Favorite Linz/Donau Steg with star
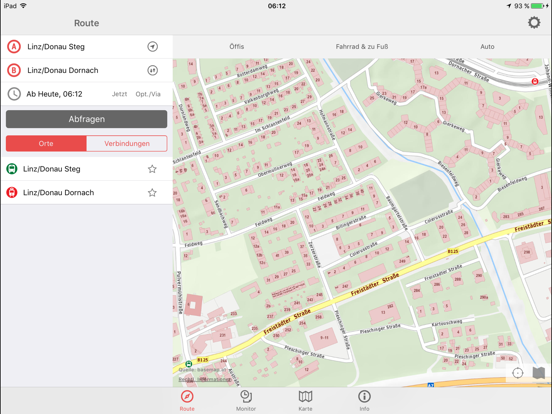This screenshot has height=414, width=552. [x=152, y=169]
